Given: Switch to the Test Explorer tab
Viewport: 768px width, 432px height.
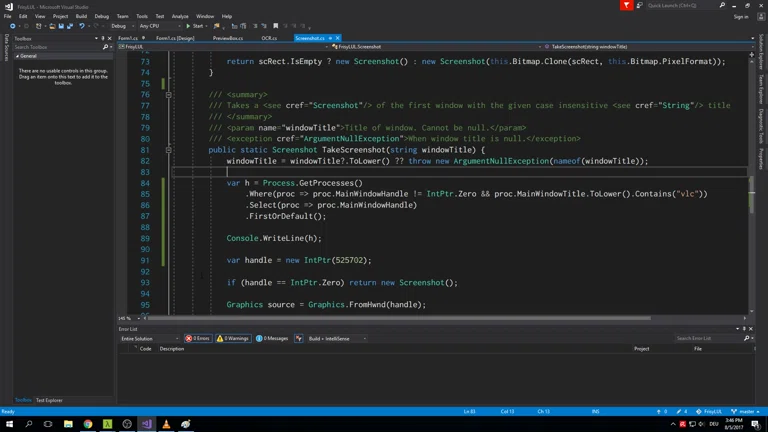Looking at the screenshot, I should pyautogui.click(x=49, y=400).
